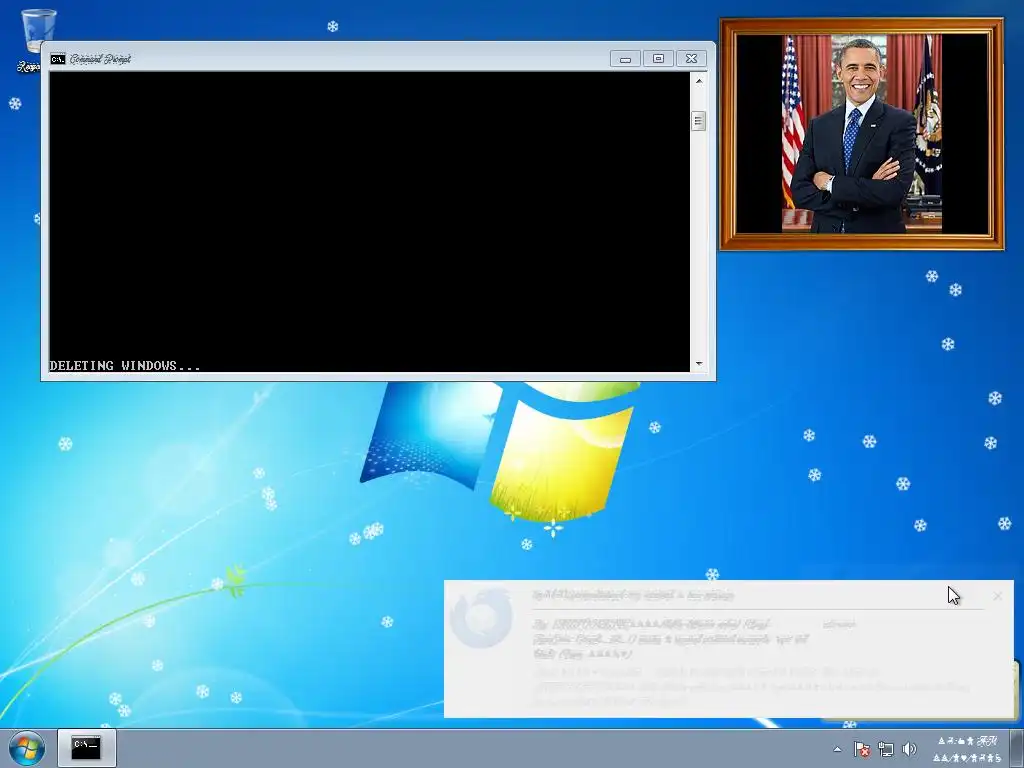Open Action Center flag tray icon
The width and height of the screenshot is (1024, 768).
point(861,749)
